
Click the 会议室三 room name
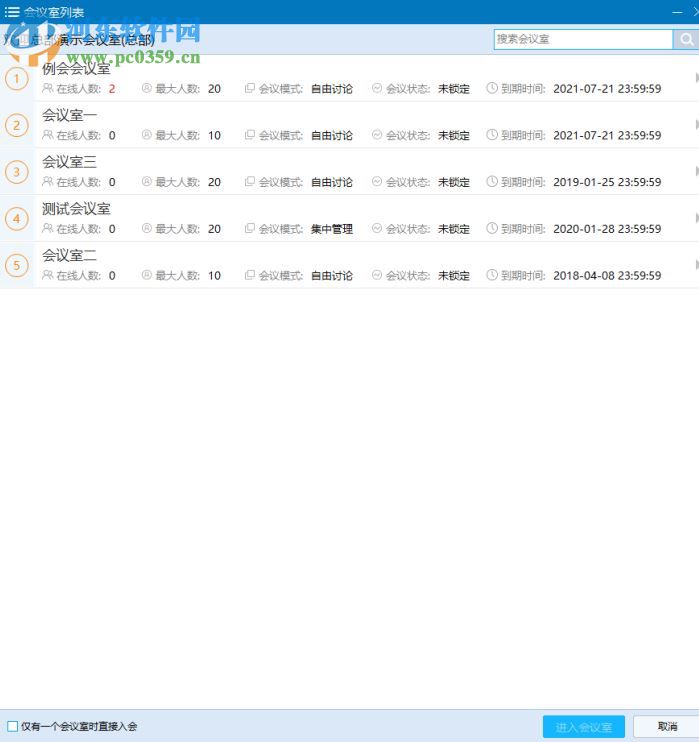[70, 162]
